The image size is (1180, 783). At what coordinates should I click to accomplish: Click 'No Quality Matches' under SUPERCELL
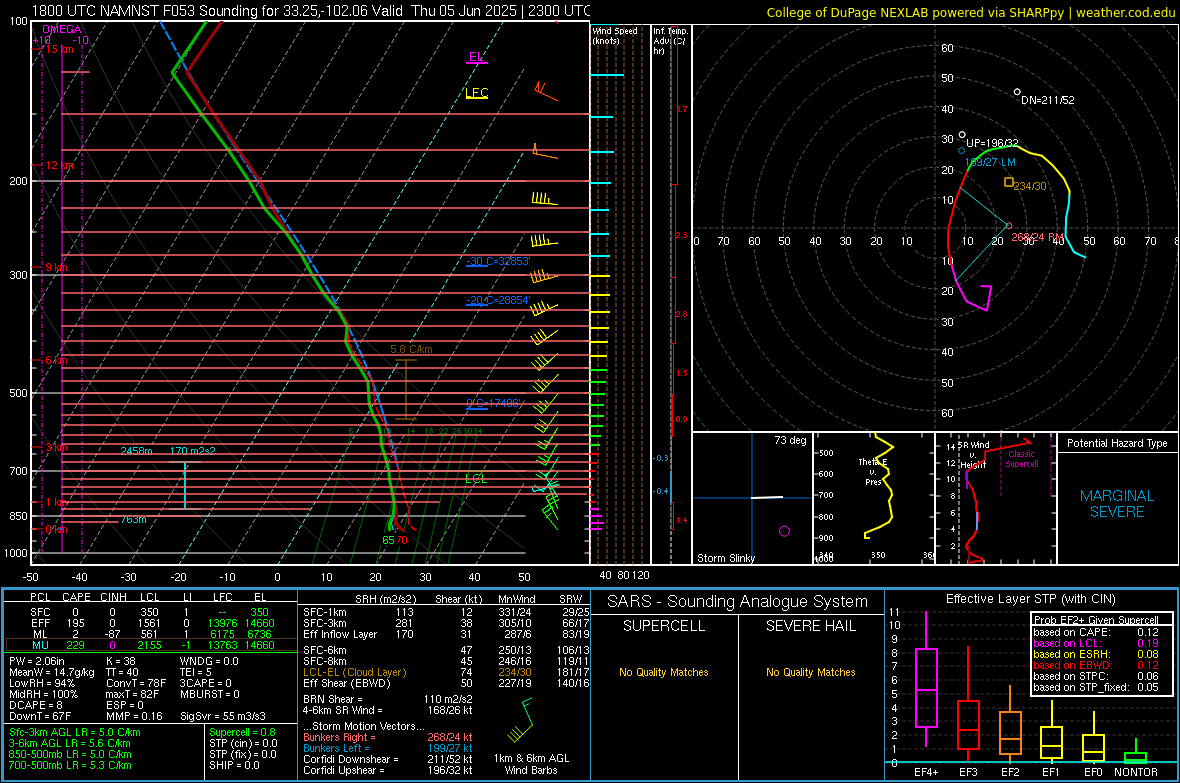point(664,672)
